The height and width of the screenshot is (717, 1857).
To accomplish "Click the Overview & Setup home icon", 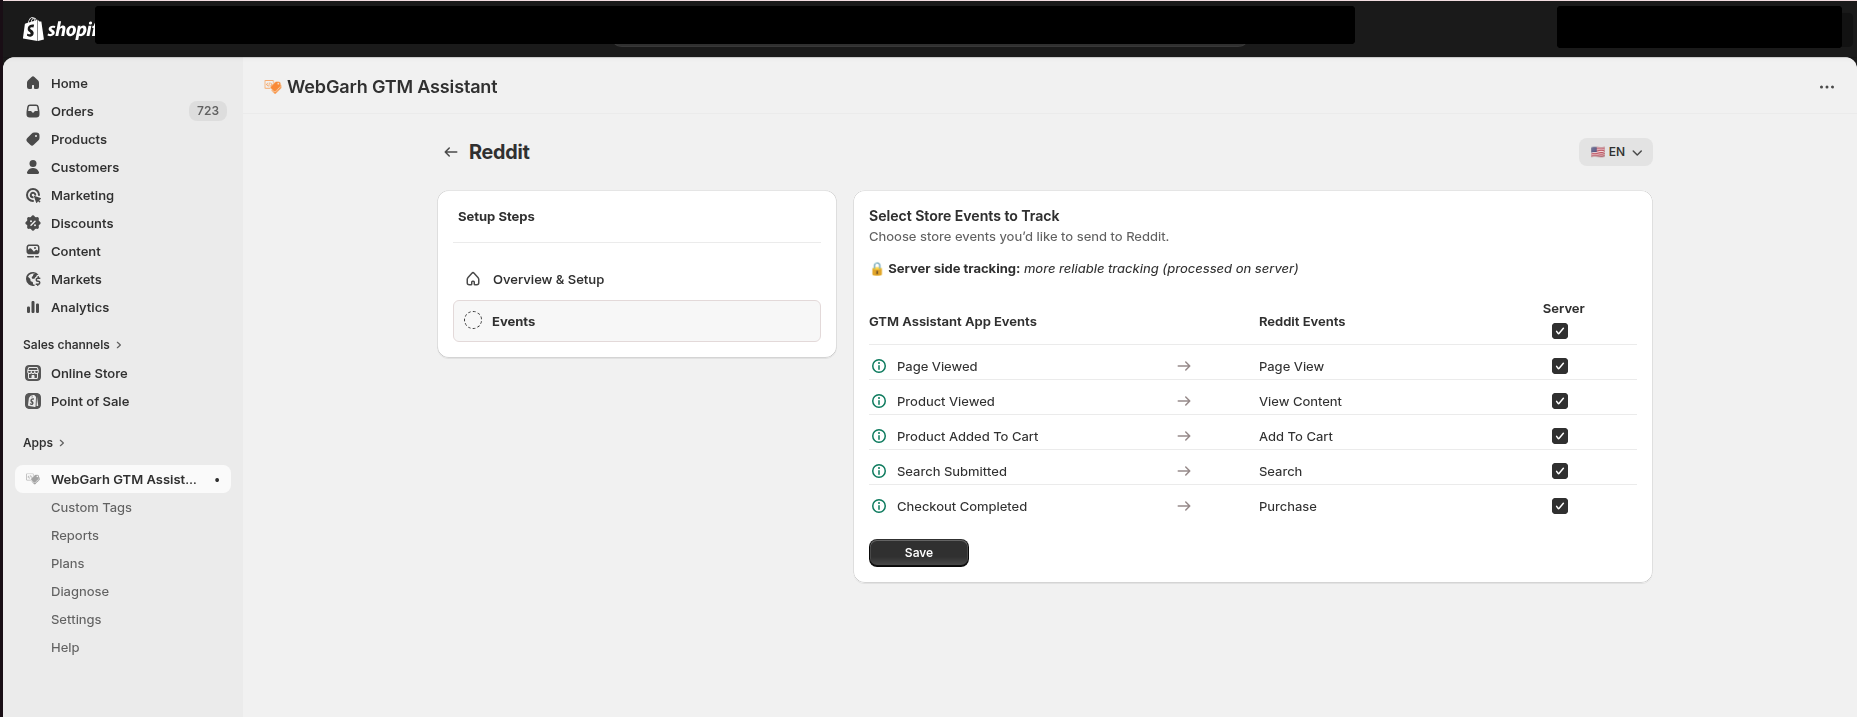I will coord(473,279).
